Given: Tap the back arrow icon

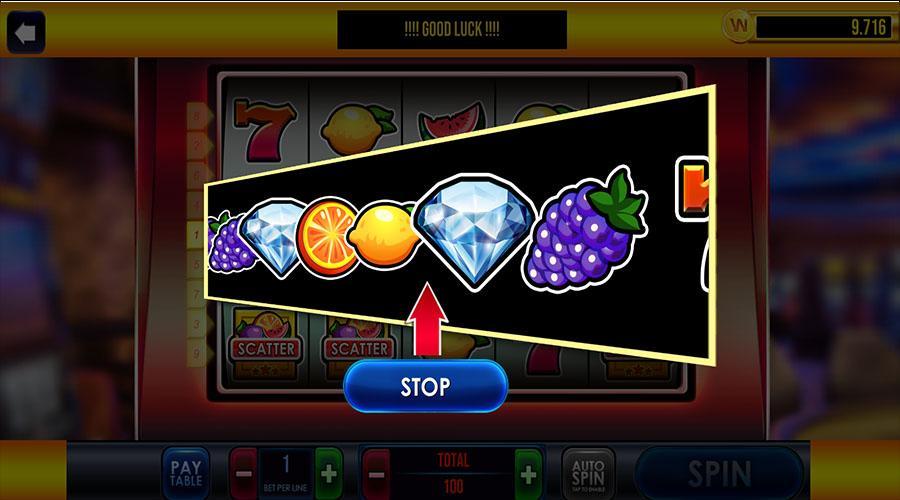Looking at the screenshot, I should coord(26,33).
